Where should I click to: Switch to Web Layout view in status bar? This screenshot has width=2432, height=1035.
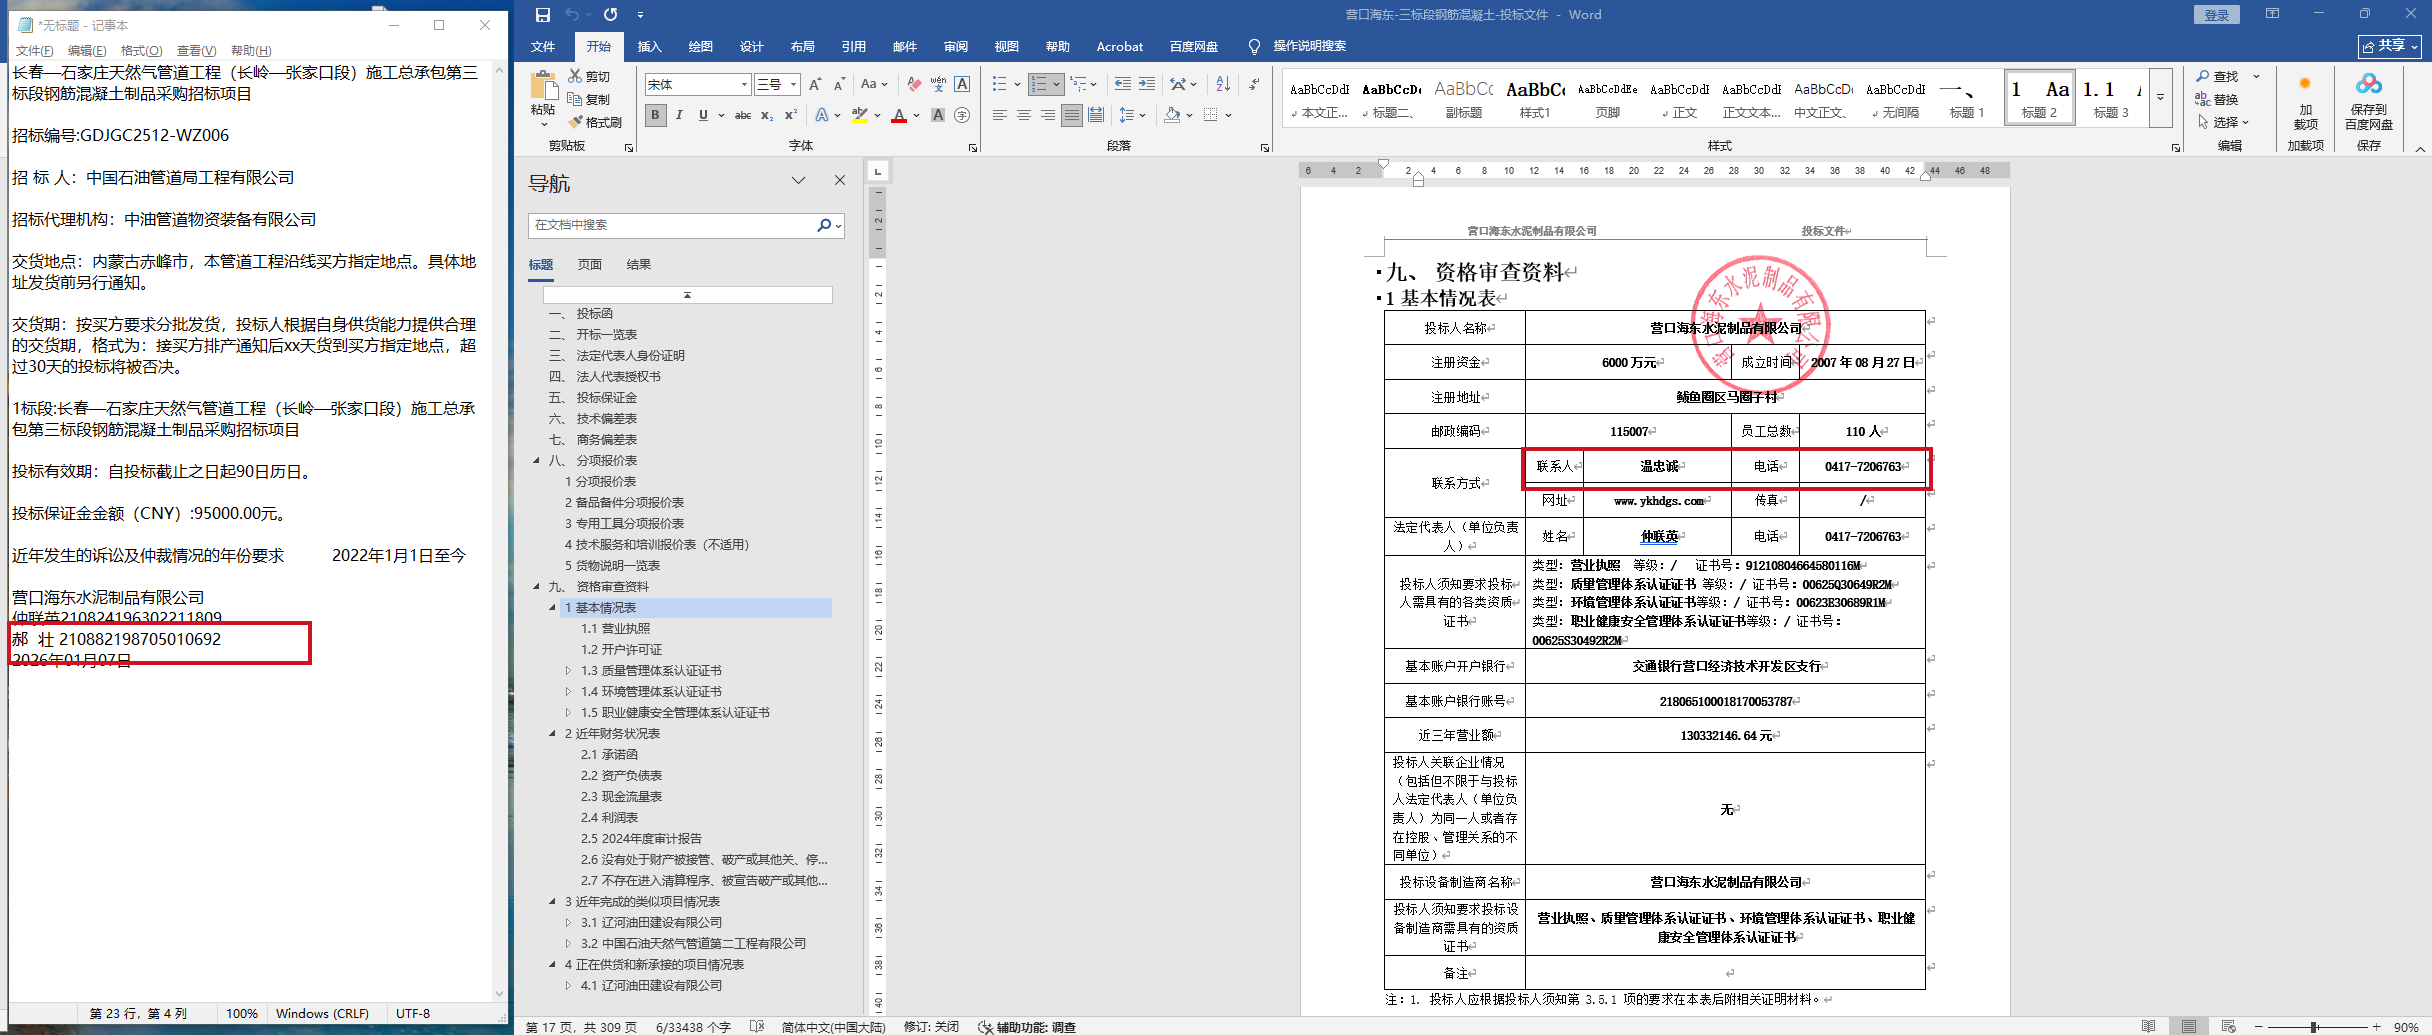point(2229,1026)
